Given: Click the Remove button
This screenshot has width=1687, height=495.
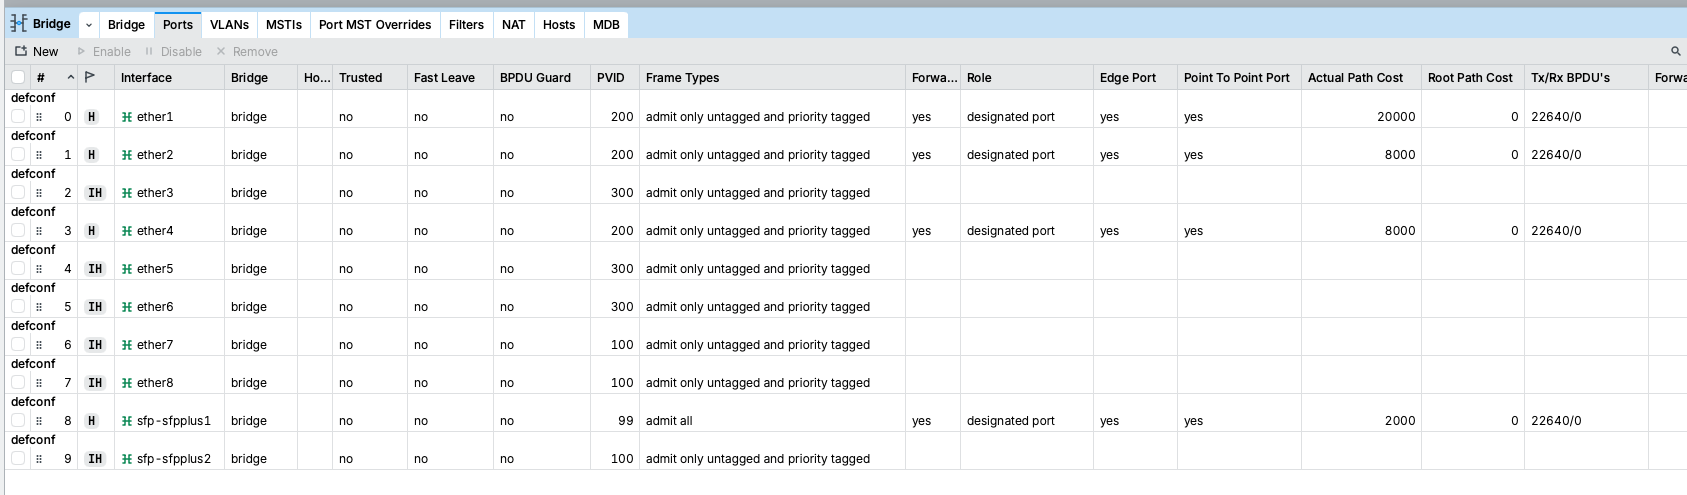Looking at the screenshot, I should 247,51.
